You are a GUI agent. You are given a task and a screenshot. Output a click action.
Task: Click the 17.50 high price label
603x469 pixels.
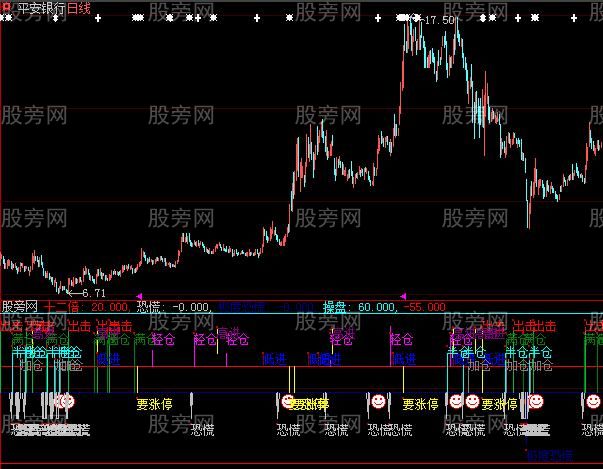(x=440, y=20)
